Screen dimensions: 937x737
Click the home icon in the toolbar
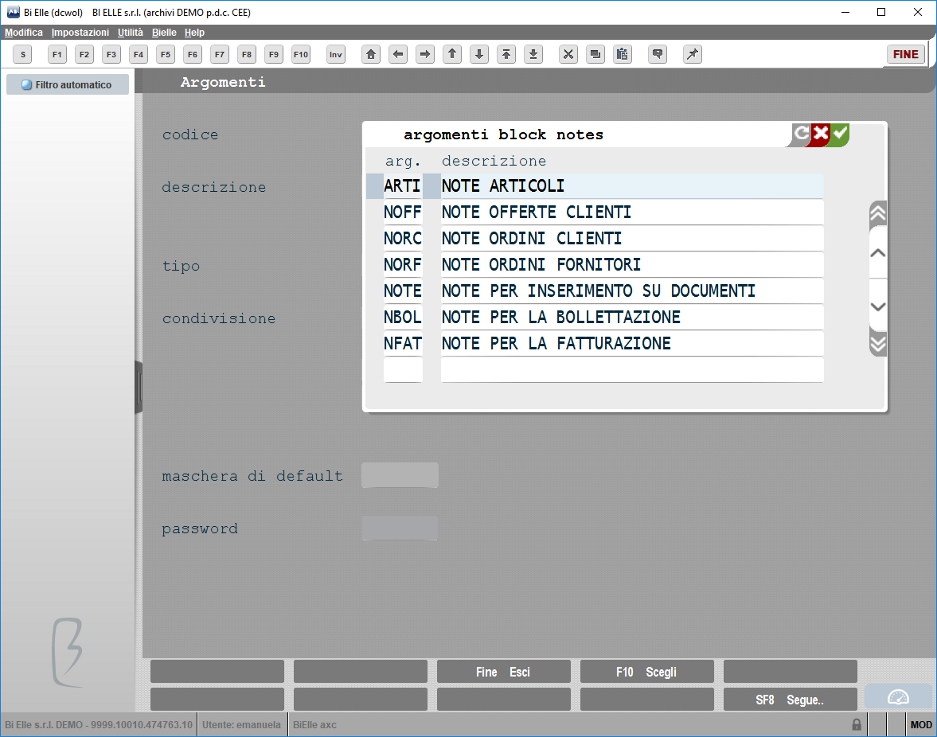(371, 54)
